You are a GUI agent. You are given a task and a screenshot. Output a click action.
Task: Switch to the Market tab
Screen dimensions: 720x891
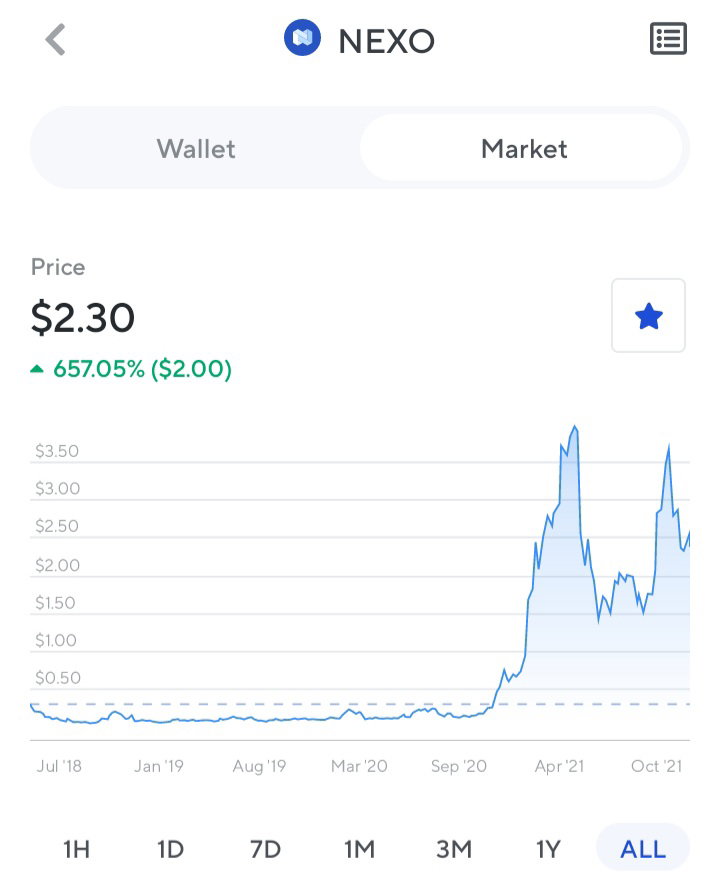click(523, 148)
